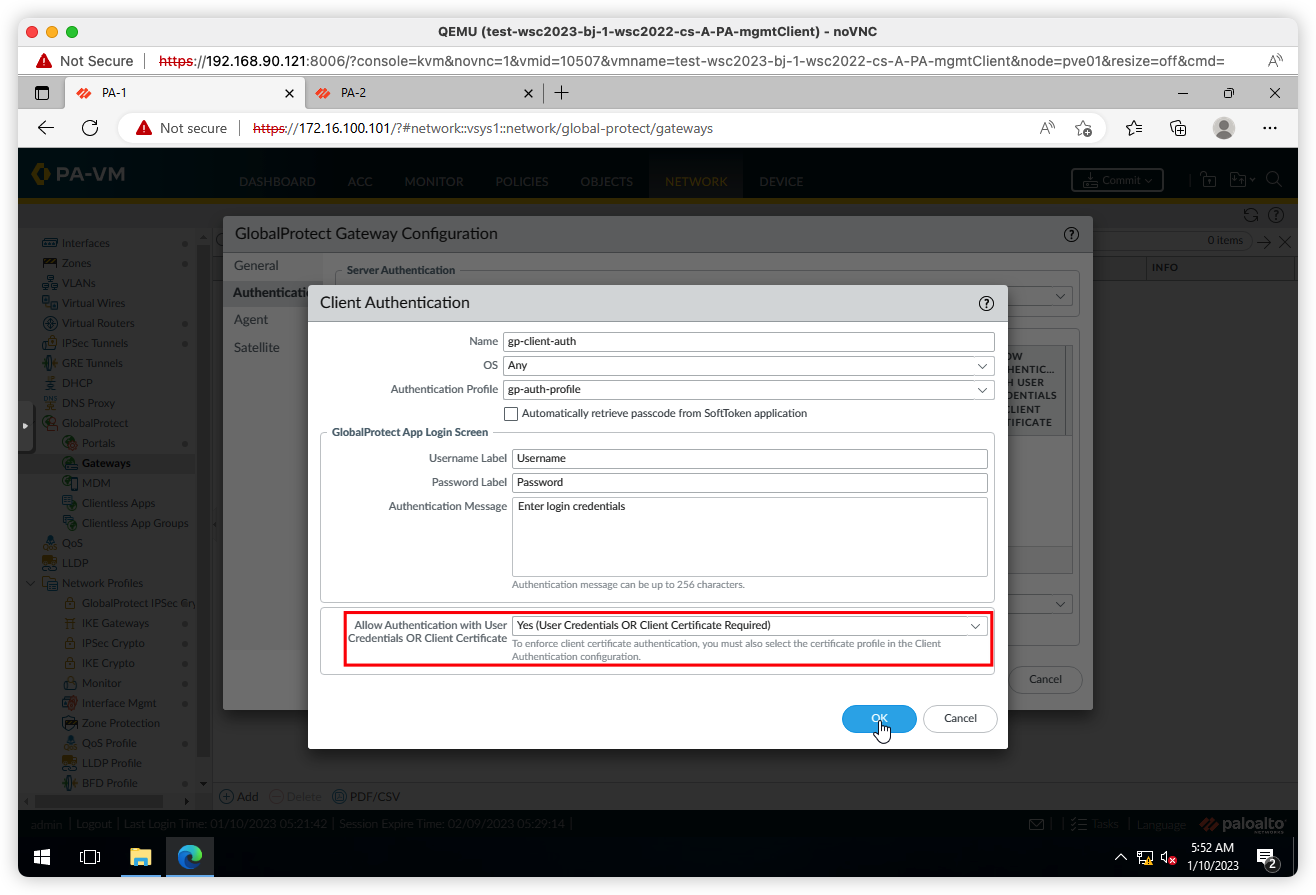
Task: Open Windows Task View
Action: pos(90,857)
